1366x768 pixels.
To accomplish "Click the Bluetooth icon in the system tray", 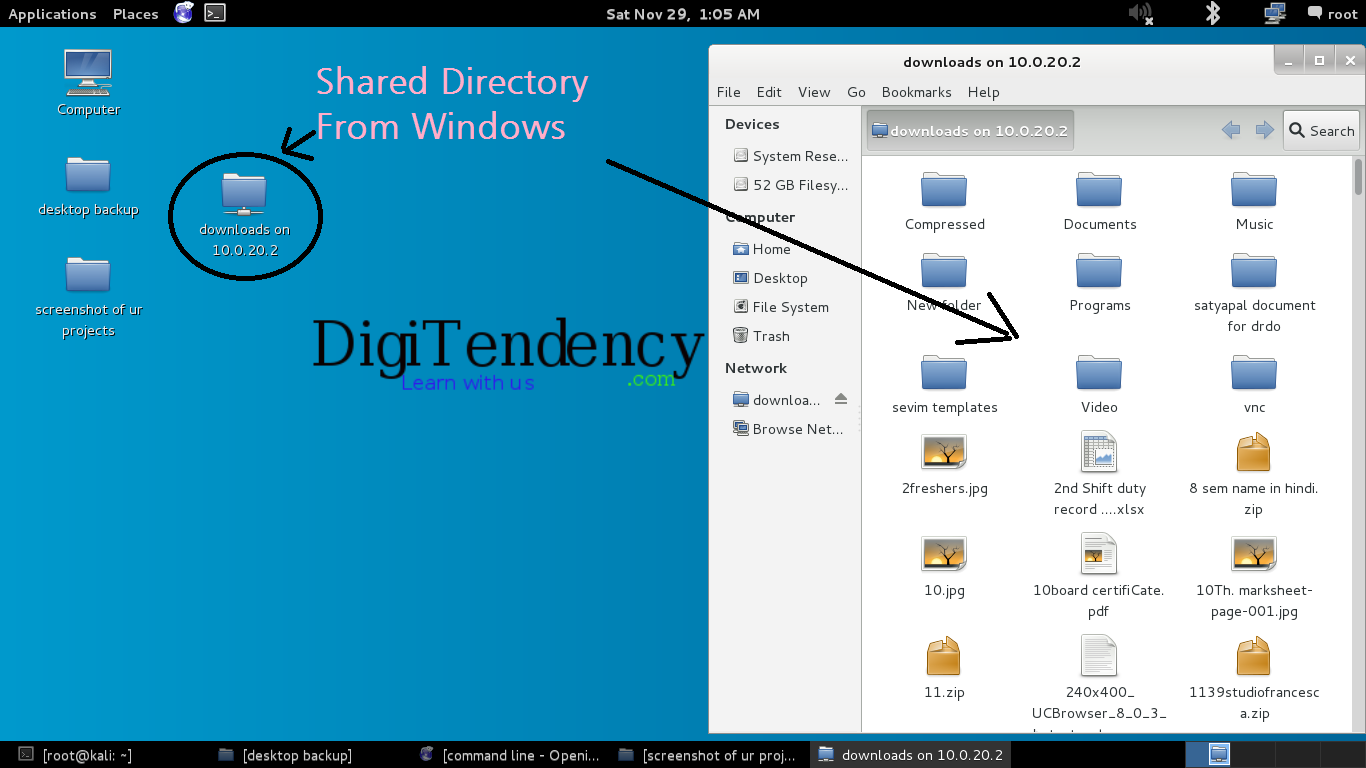I will click(1212, 13).
